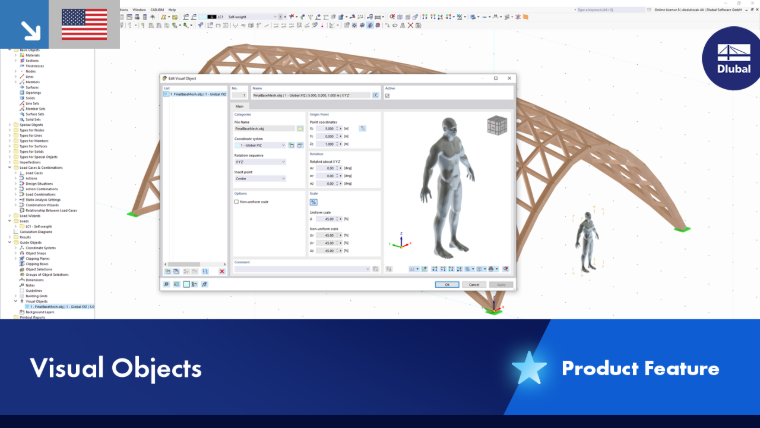Click the new coordinate system icon
Image resolution: width=760 pixels, height=428 pixels.
(291, 145)
